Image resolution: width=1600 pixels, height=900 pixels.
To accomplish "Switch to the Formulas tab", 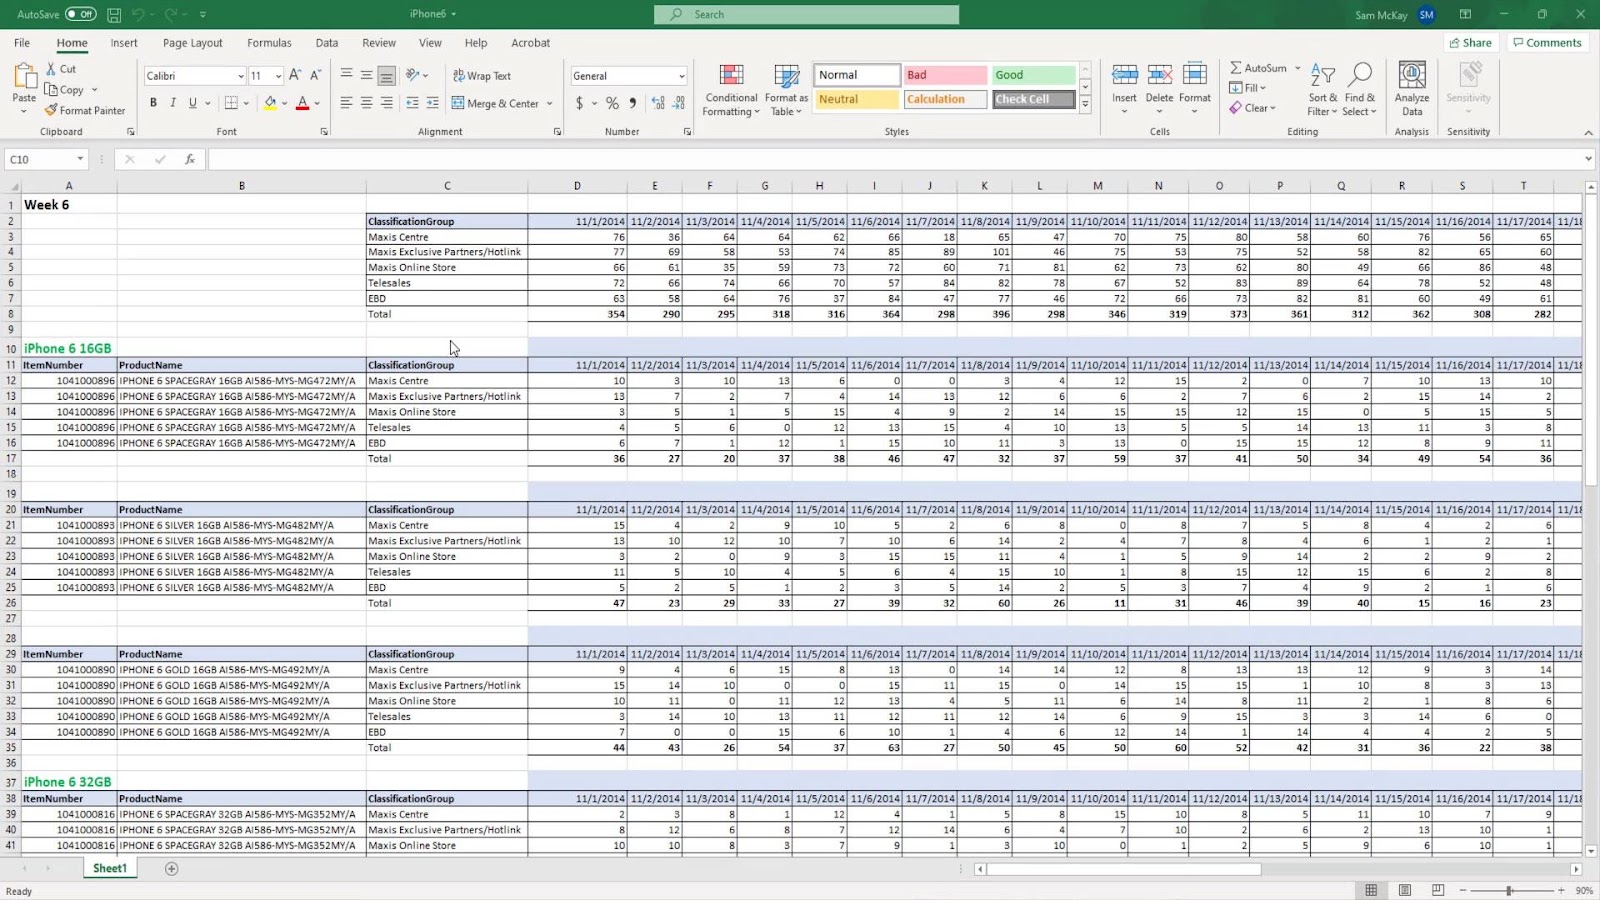I will (x=269, y=43).
